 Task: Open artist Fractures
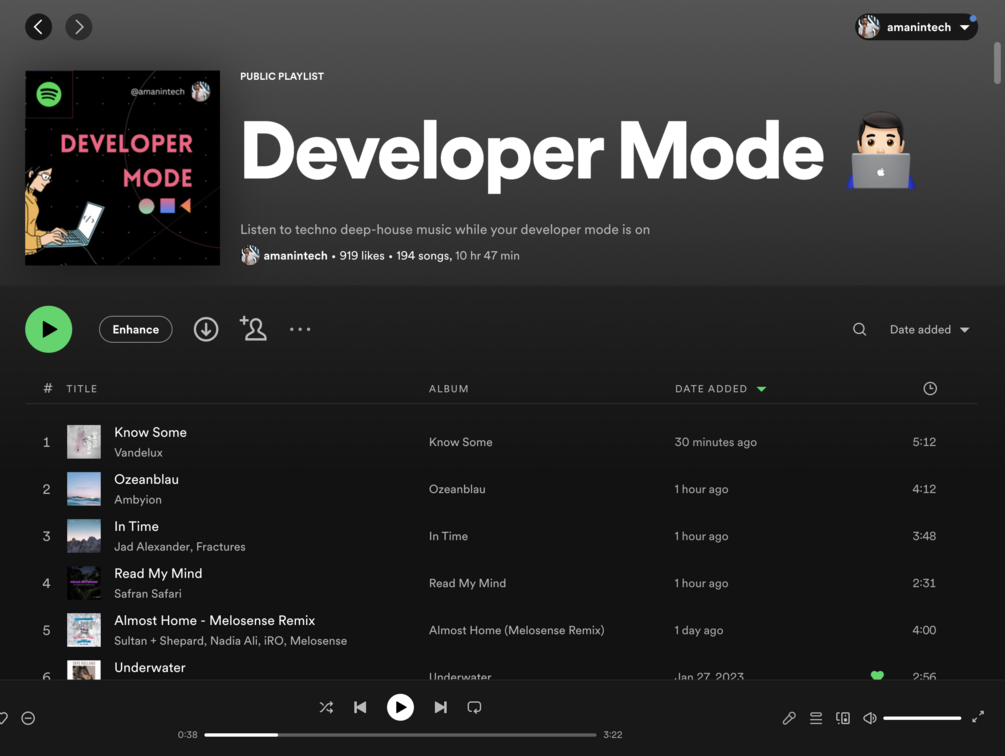click(220, 546)
